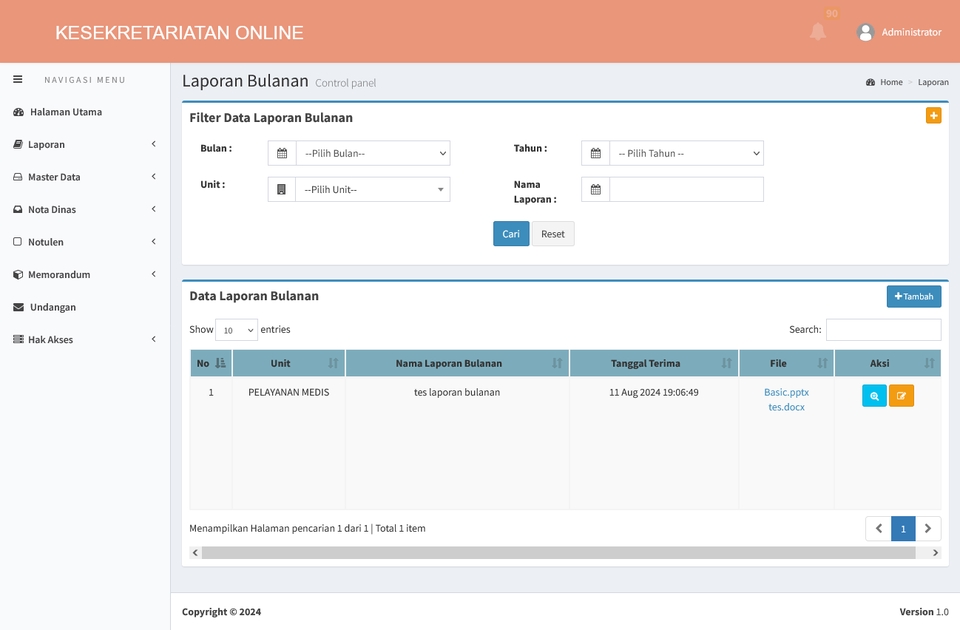Open the blue magnifier view action
The width and height of the screenshot is (960, 630).
pos(873,395)
